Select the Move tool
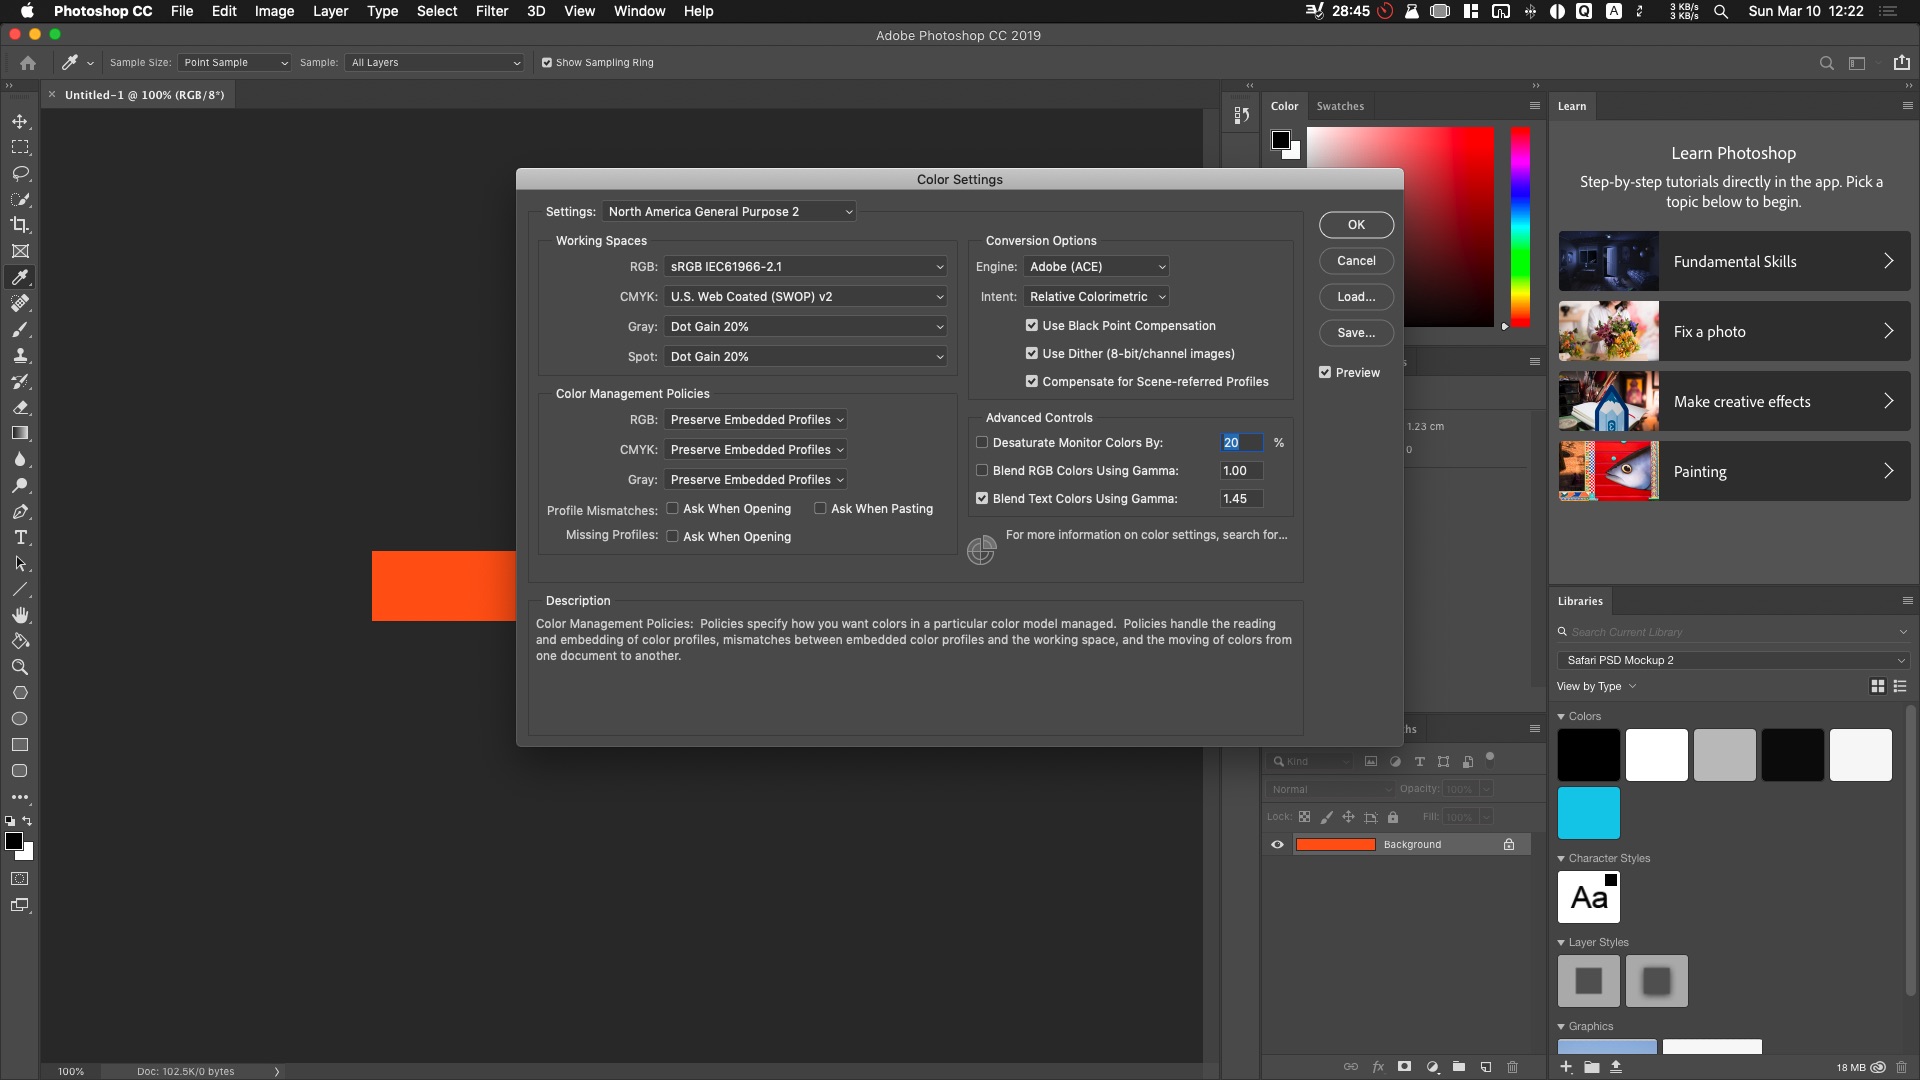 point(20,121)
